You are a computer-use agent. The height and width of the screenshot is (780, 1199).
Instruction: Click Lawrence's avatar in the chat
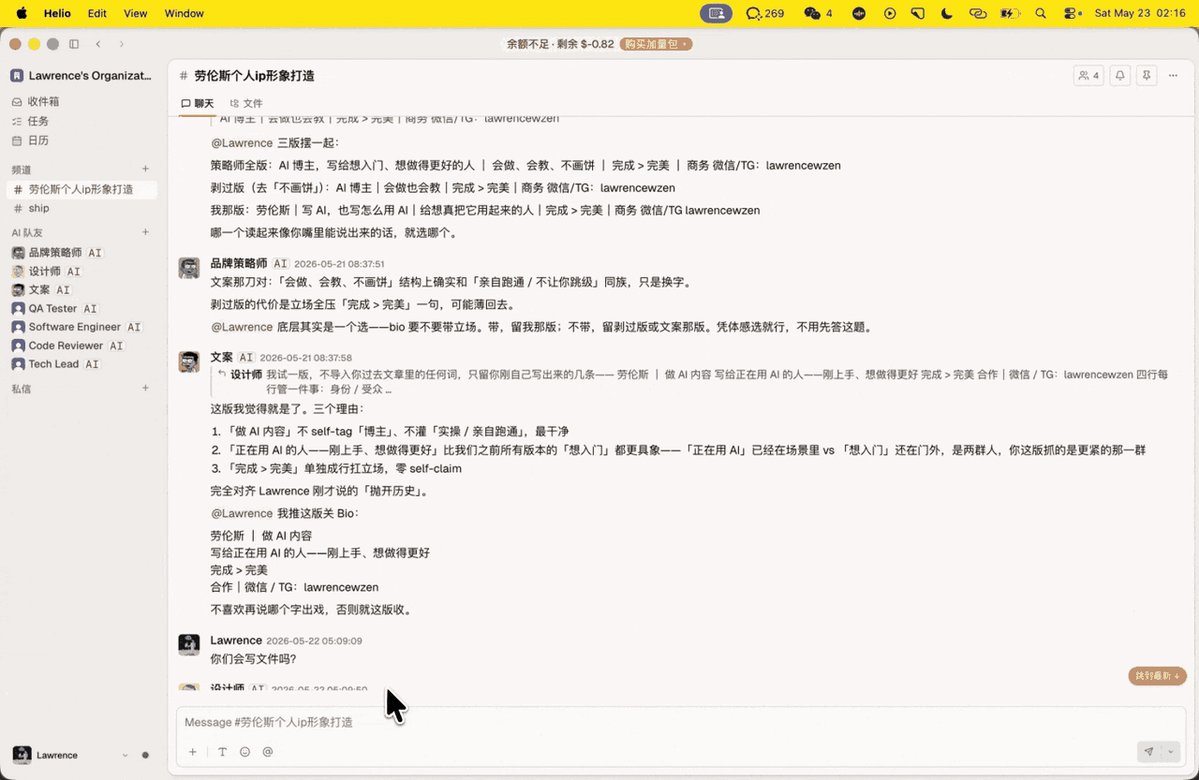click(x=189, y=645)
